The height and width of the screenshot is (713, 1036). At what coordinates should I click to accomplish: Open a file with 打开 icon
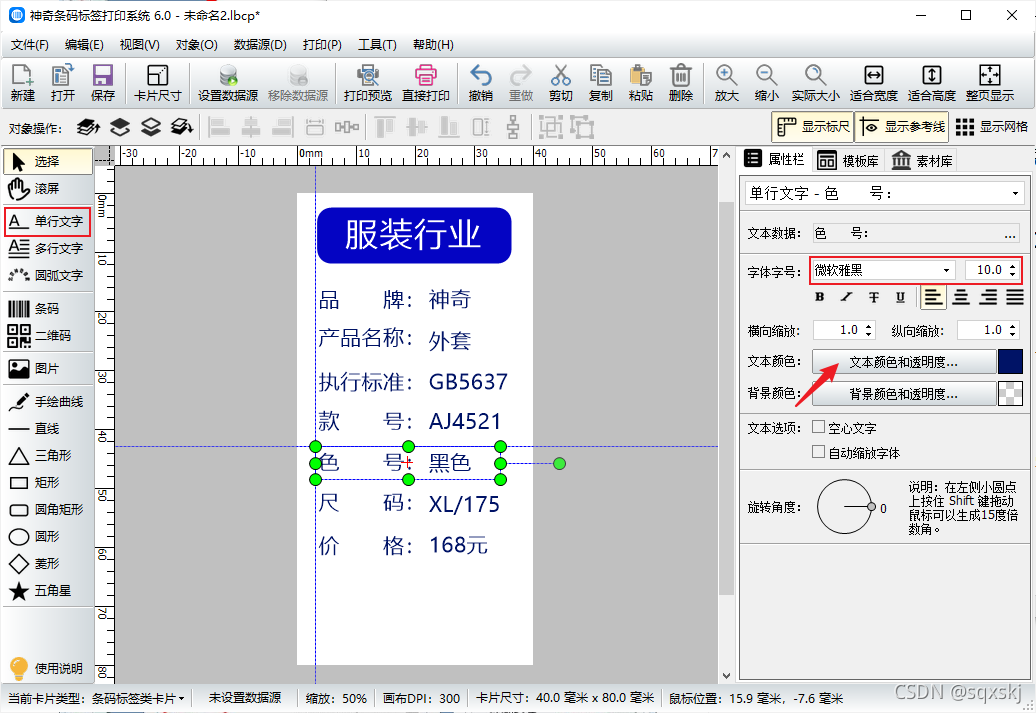[x=63, y=83]
